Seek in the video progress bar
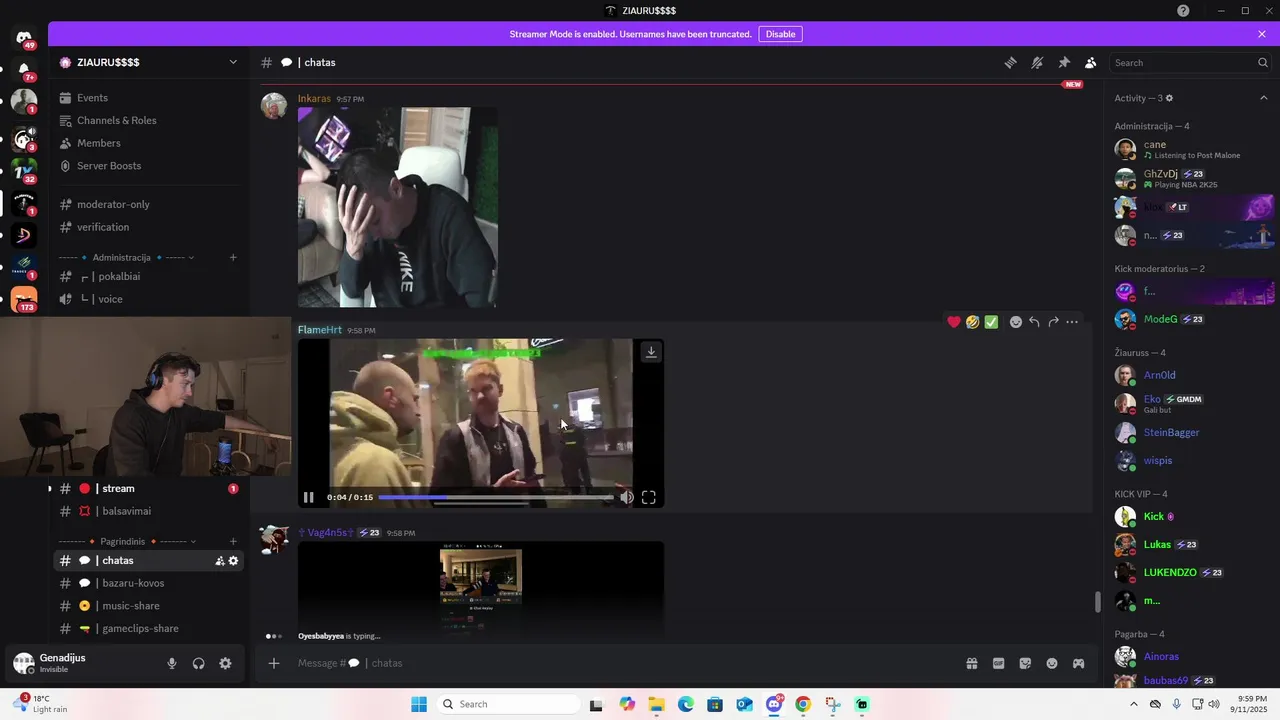The image size is (1280, 720). pyautogui.click(x=496, y=497)
